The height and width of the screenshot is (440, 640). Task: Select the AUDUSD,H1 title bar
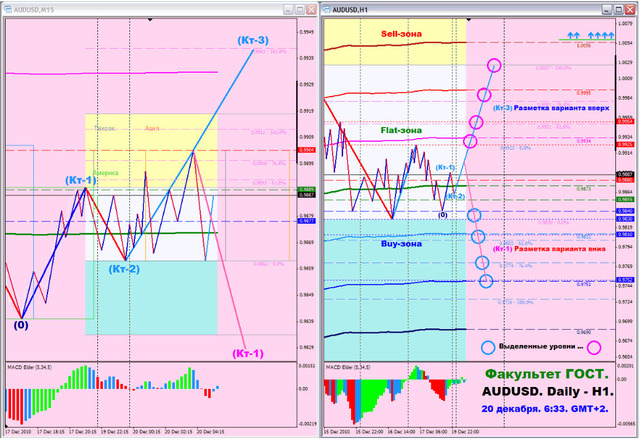[x=479, y=9]
